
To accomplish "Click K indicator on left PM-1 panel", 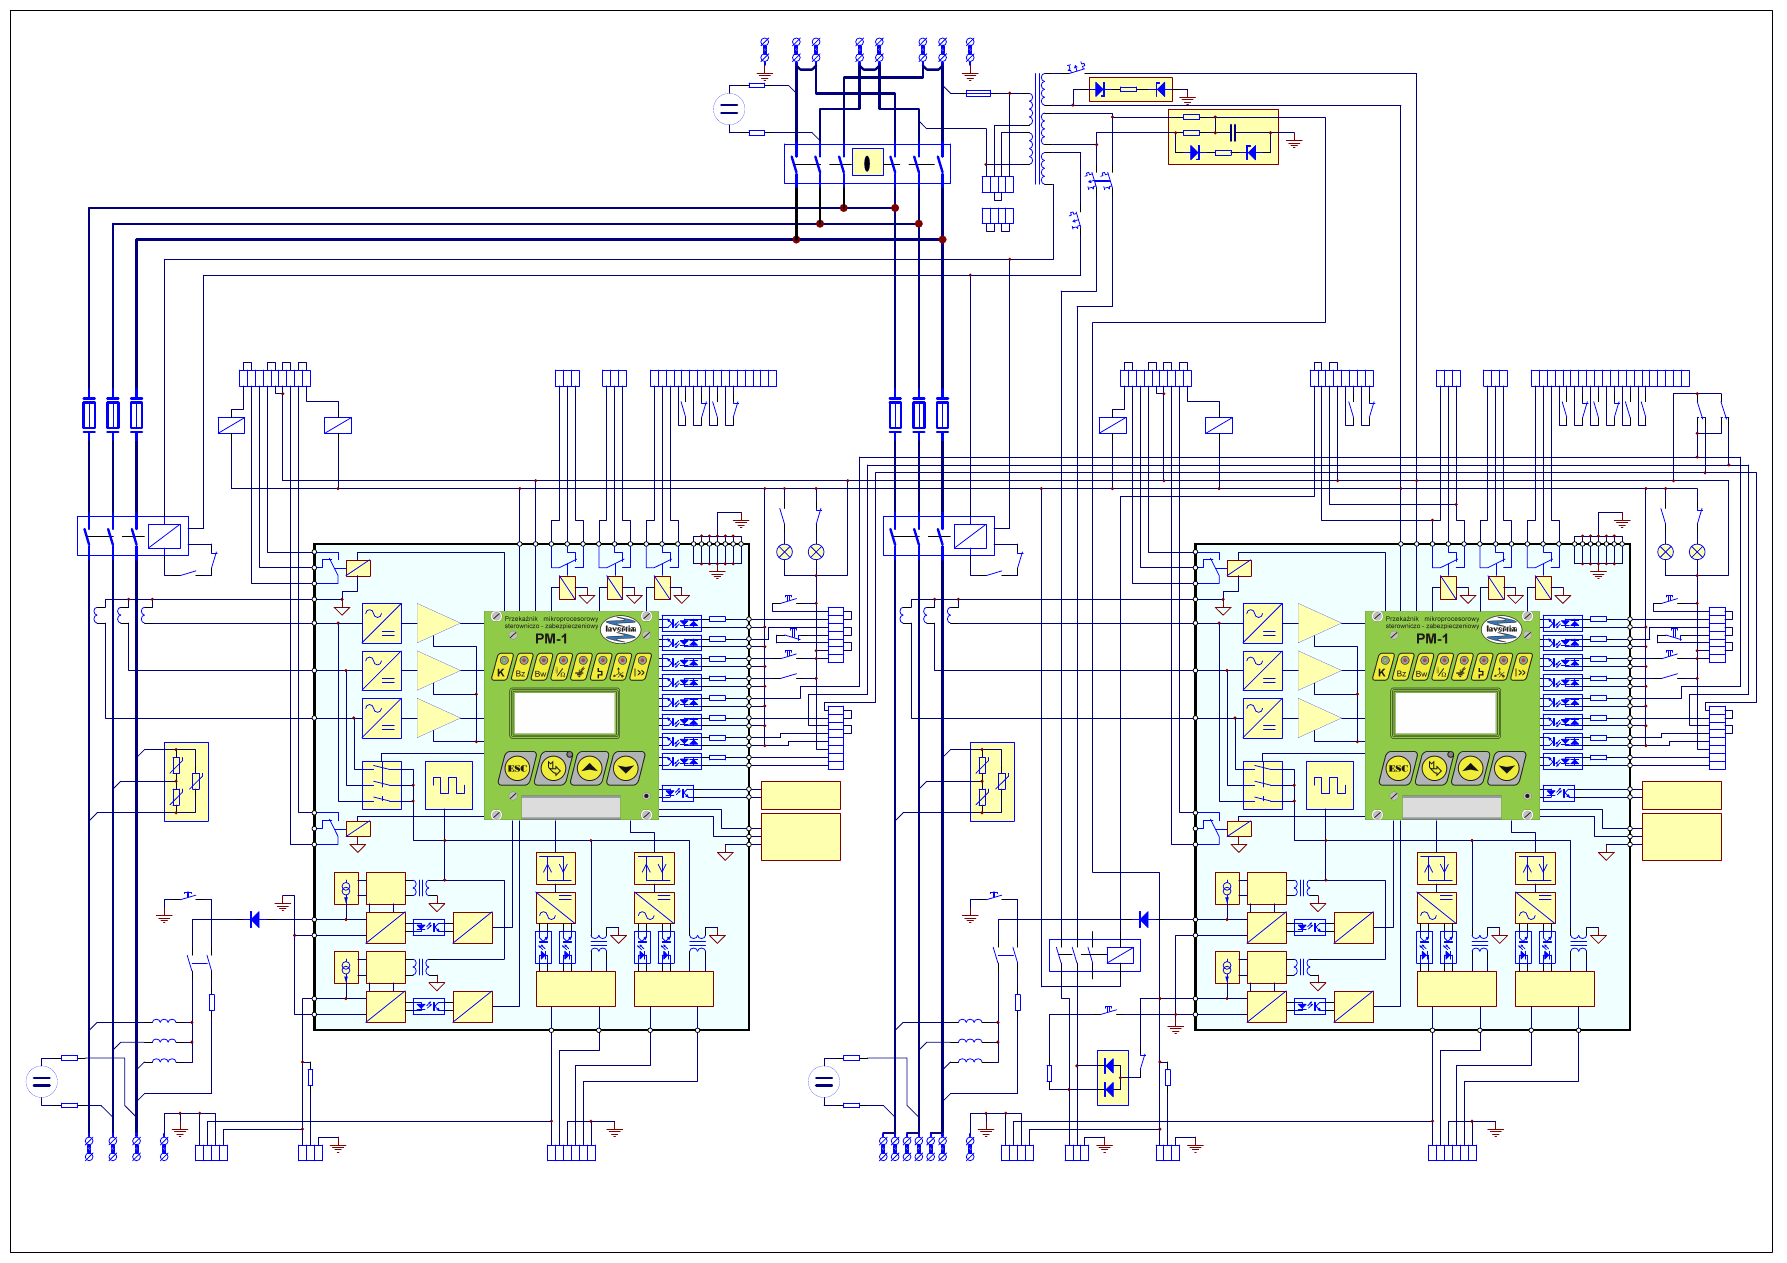I will [501, 667].
